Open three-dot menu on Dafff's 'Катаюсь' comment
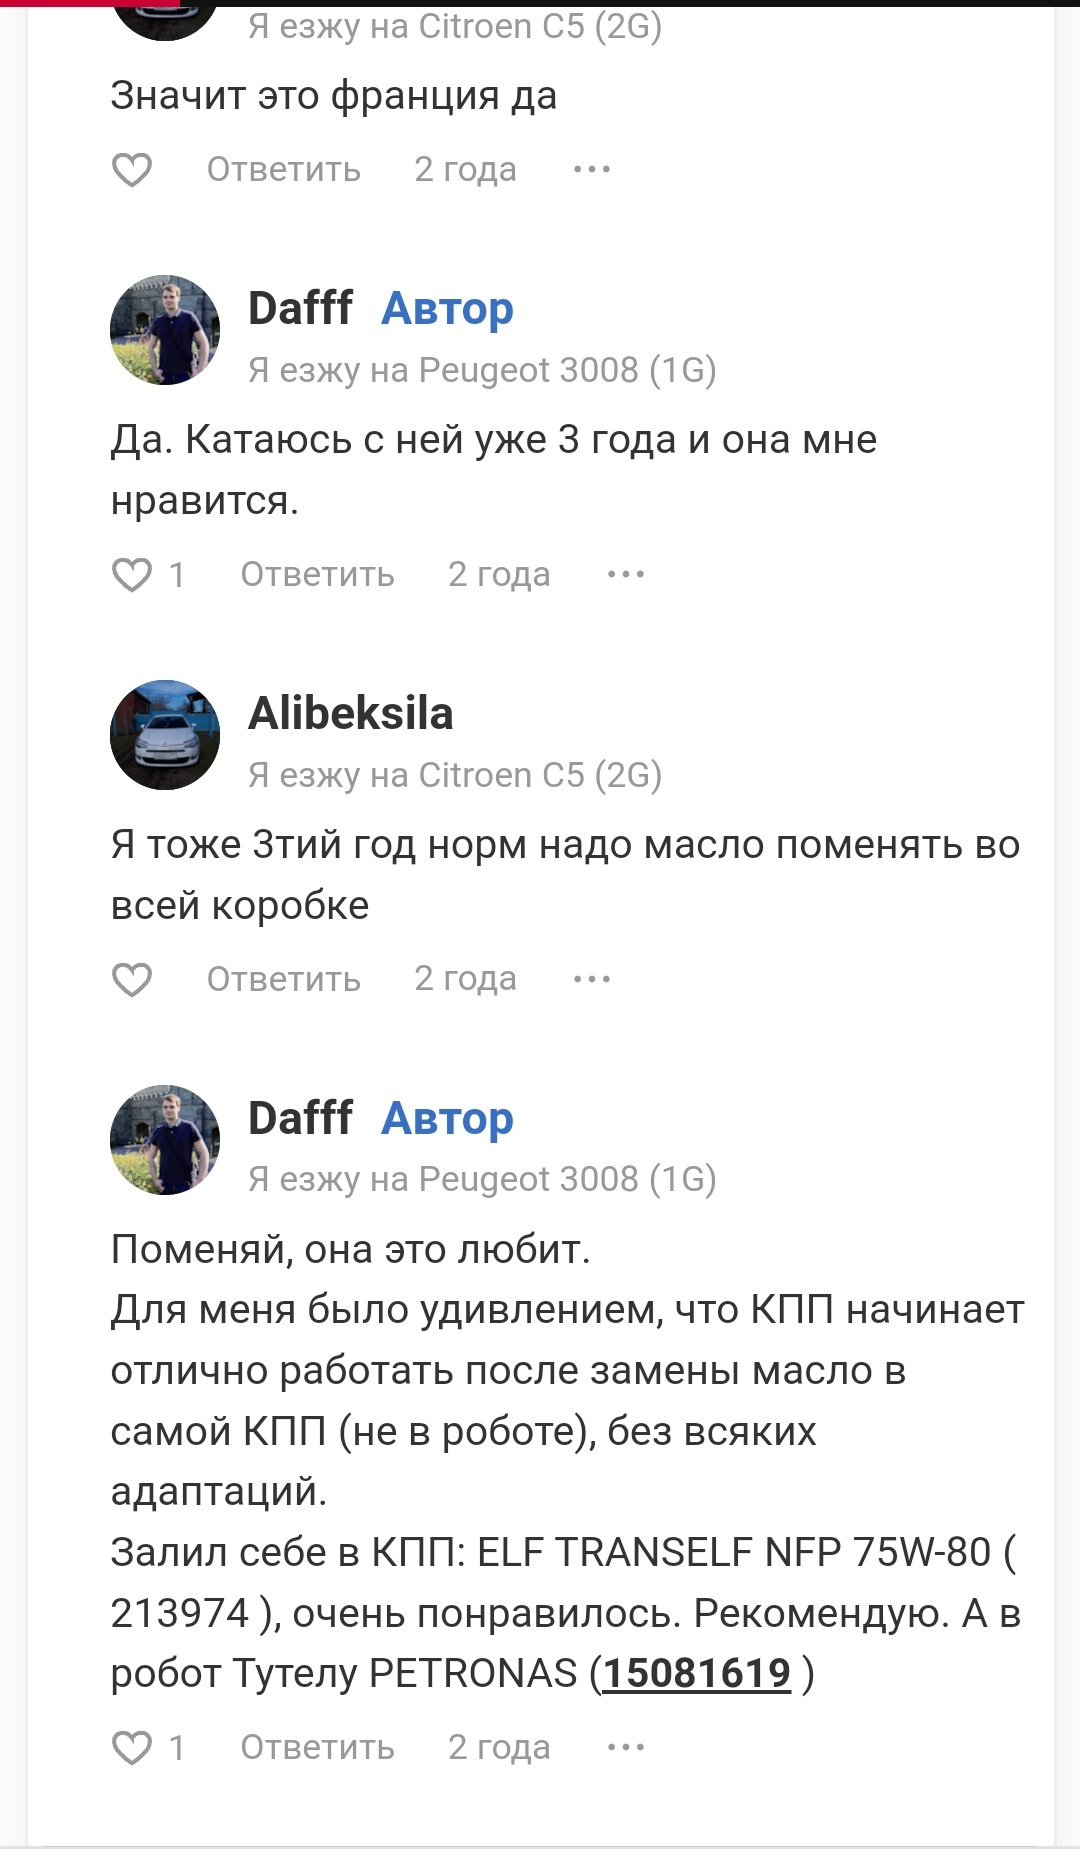This screenshot has width=1080, height=1856. (626, 575)
